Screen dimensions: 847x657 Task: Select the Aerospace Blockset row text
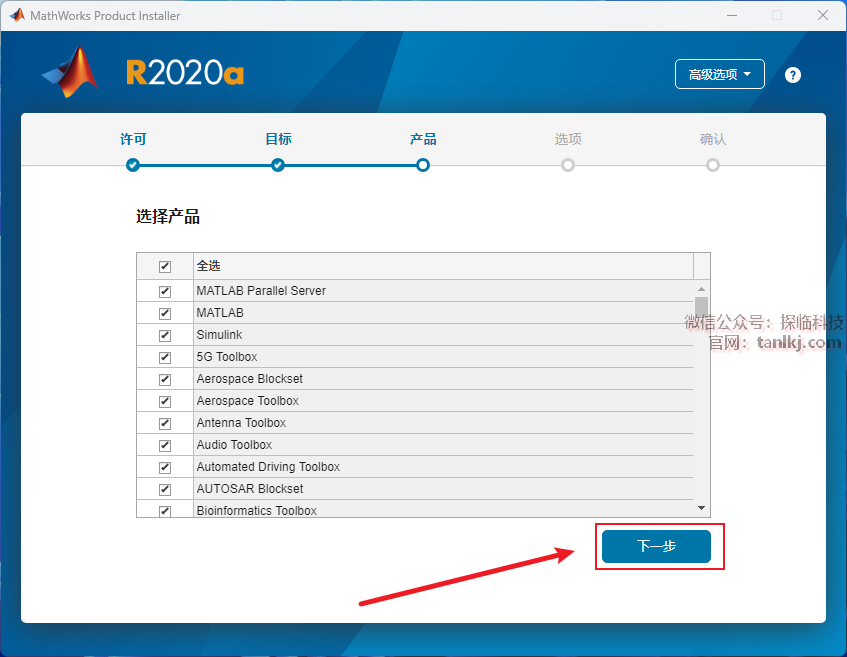click(250, 379)
